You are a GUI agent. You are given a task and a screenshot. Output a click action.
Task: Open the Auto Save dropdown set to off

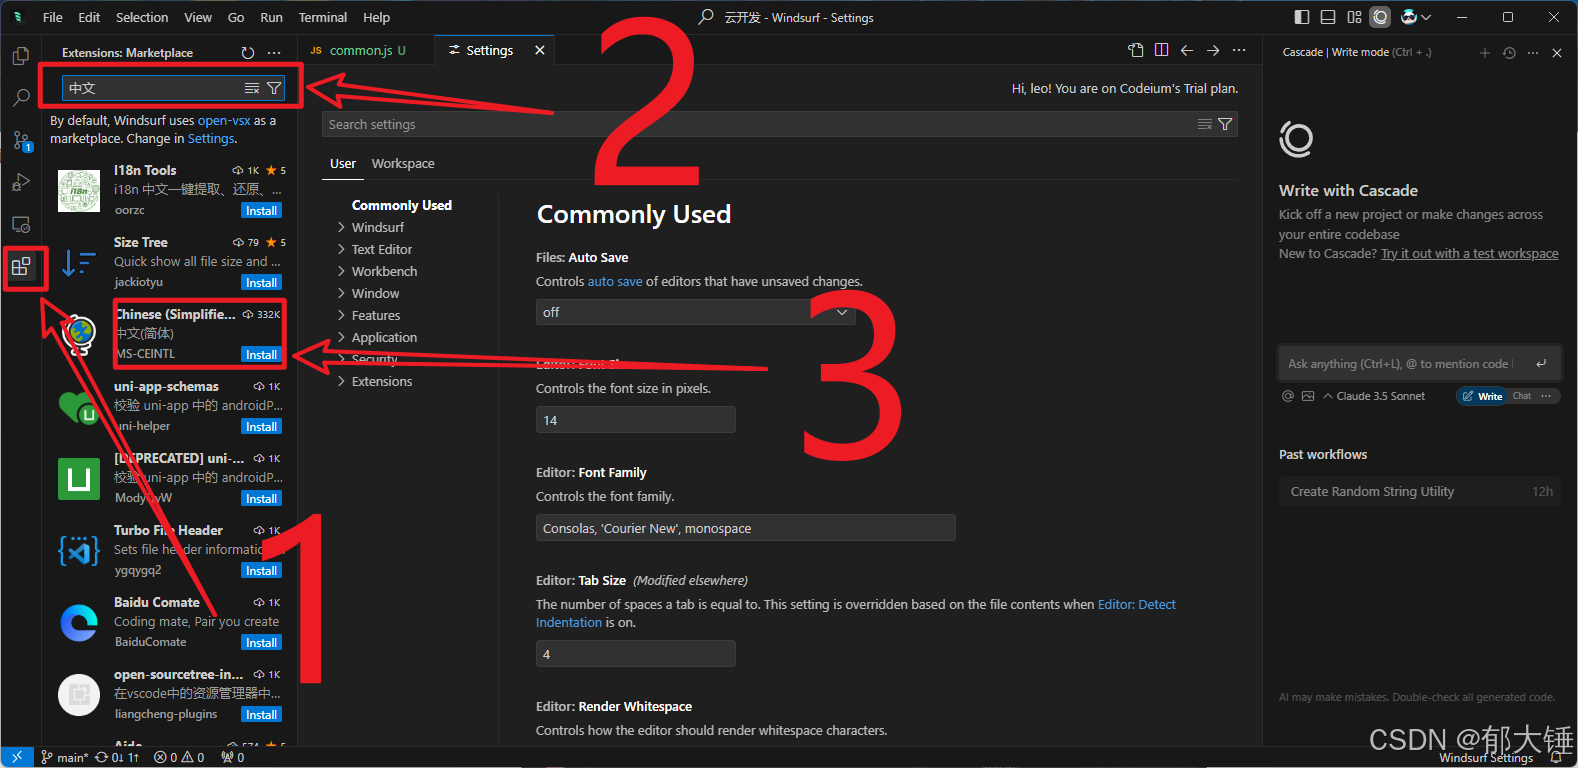[x=696, y=312]
